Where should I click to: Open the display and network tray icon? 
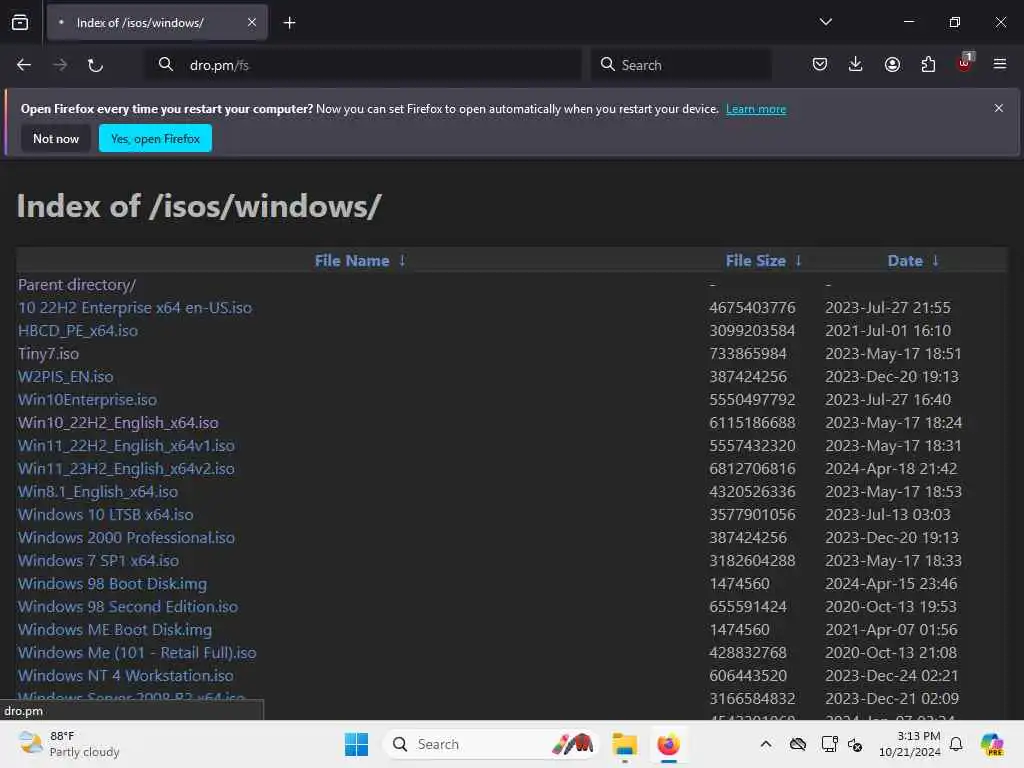[829, 744]
